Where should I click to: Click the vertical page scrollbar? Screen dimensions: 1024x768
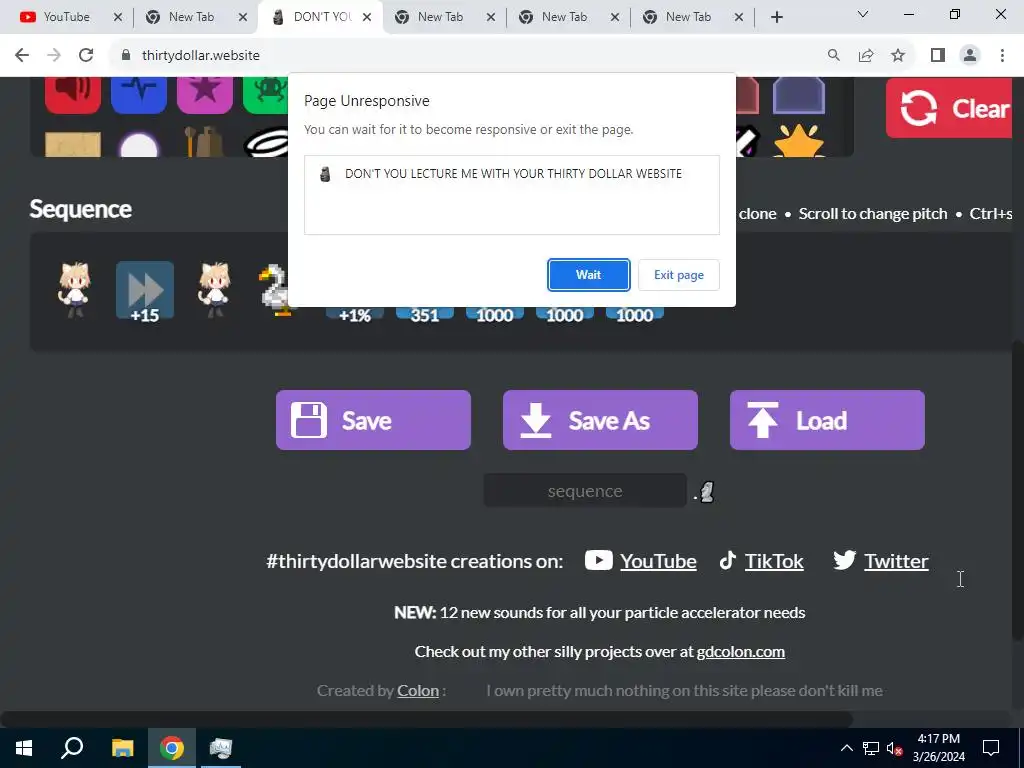[1017, 490]
